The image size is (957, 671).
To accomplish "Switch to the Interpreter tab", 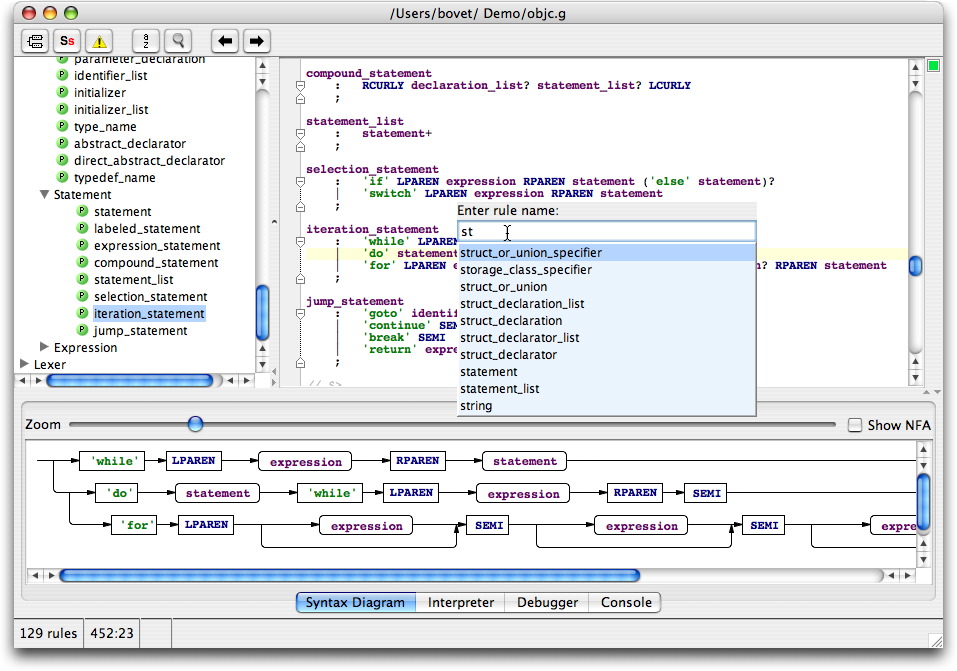I will click(x=460, y=603).
